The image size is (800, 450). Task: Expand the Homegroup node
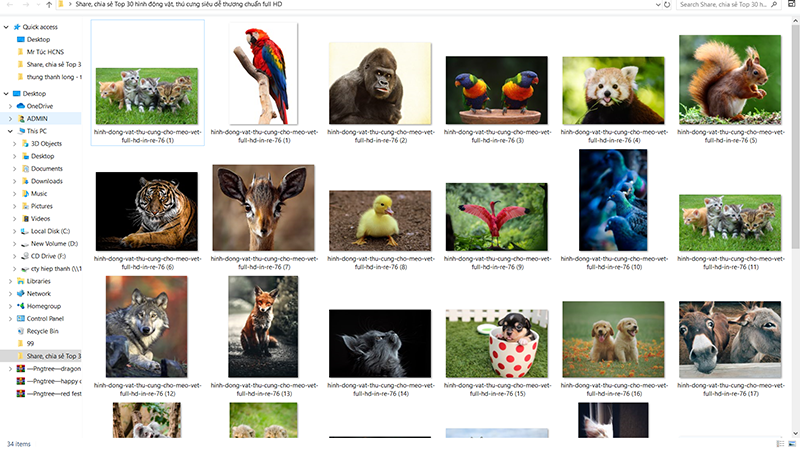pos(10,306)
